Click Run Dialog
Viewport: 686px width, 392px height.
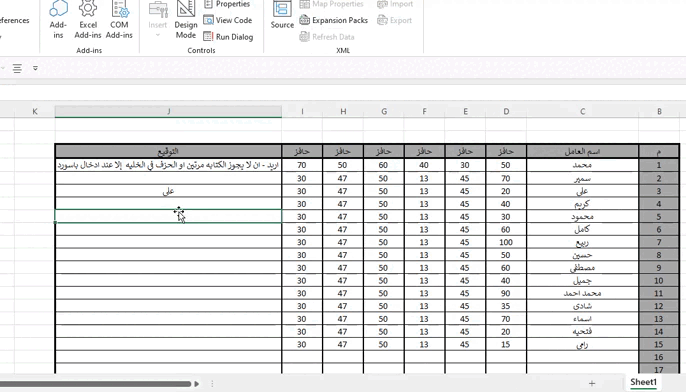click(x=228, y=37)
